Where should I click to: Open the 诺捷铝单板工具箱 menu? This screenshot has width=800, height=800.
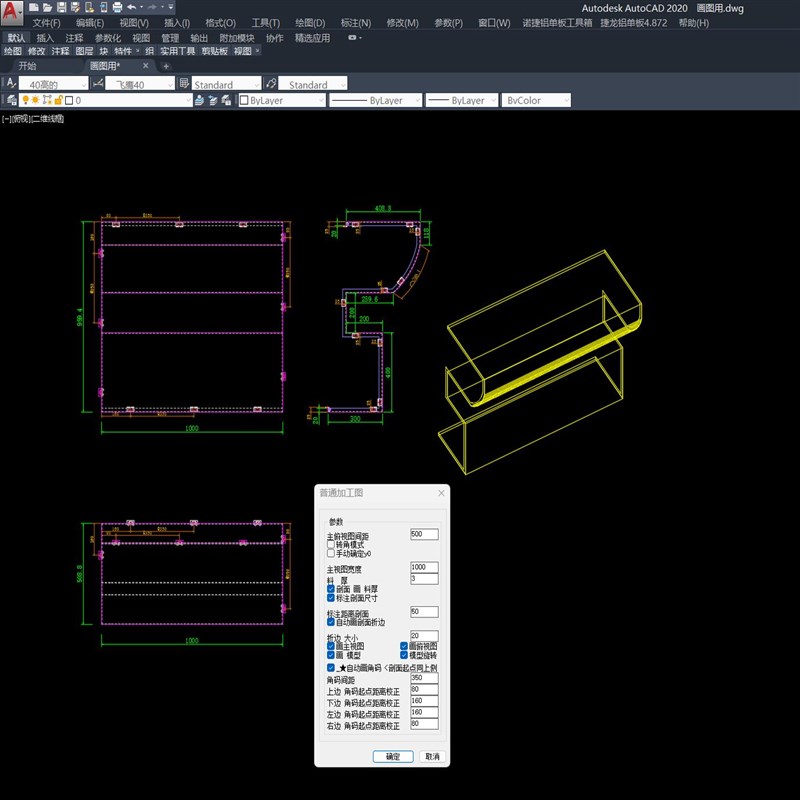click(x=557, y=23)
